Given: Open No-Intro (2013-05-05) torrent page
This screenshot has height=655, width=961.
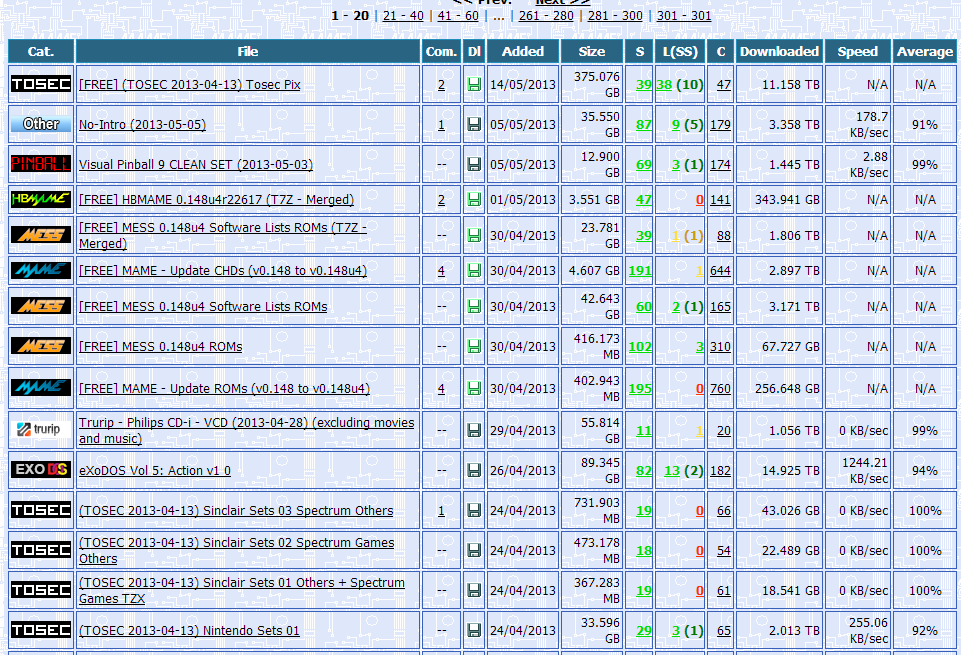Looking at the screenshot, I should tap(142, 124).
